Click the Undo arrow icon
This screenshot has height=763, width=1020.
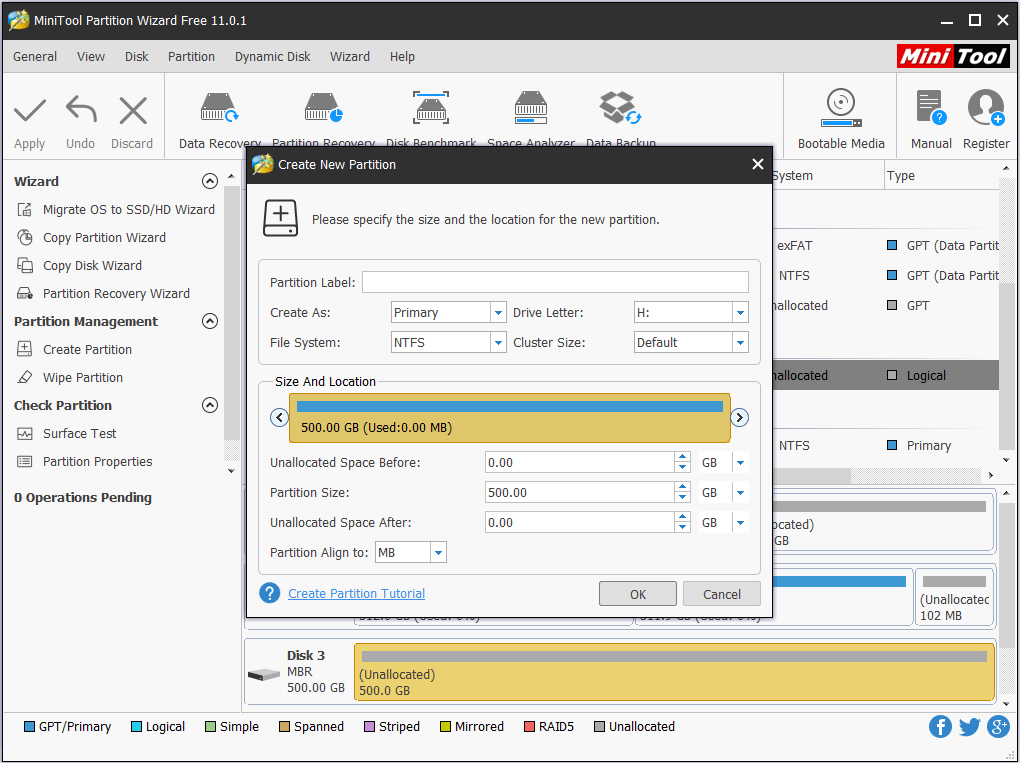pyautogui.click(x=81, y=110)
